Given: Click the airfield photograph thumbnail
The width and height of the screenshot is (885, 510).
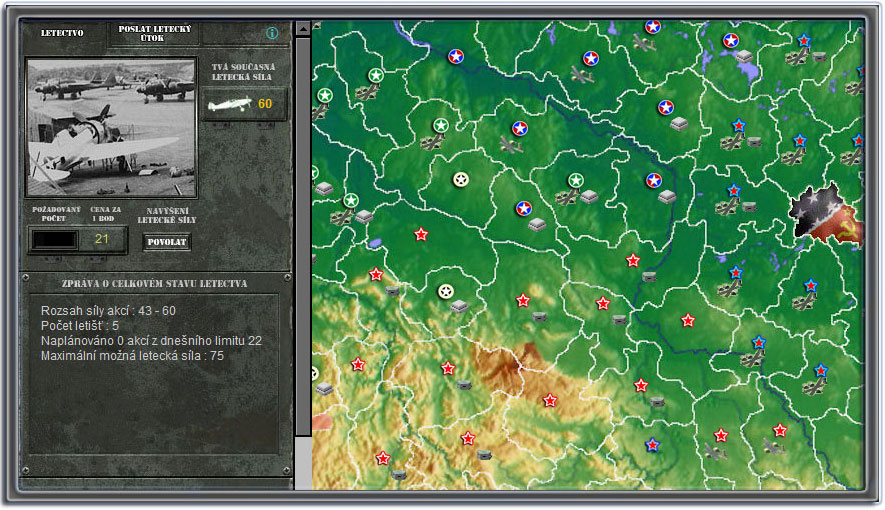Looking at the screenshot, I should pyautogui.click(x=111, y=127).
